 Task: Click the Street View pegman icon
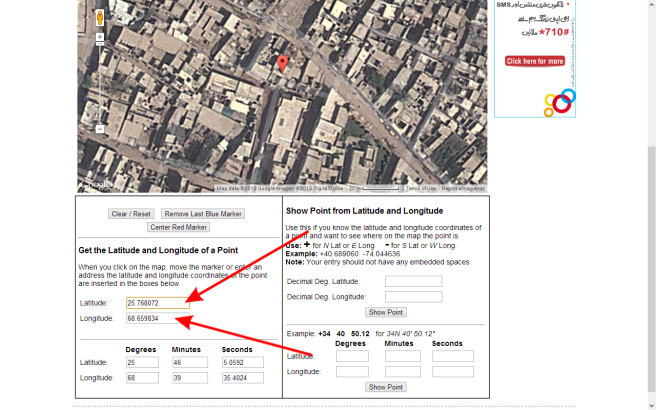pos(99,18)
